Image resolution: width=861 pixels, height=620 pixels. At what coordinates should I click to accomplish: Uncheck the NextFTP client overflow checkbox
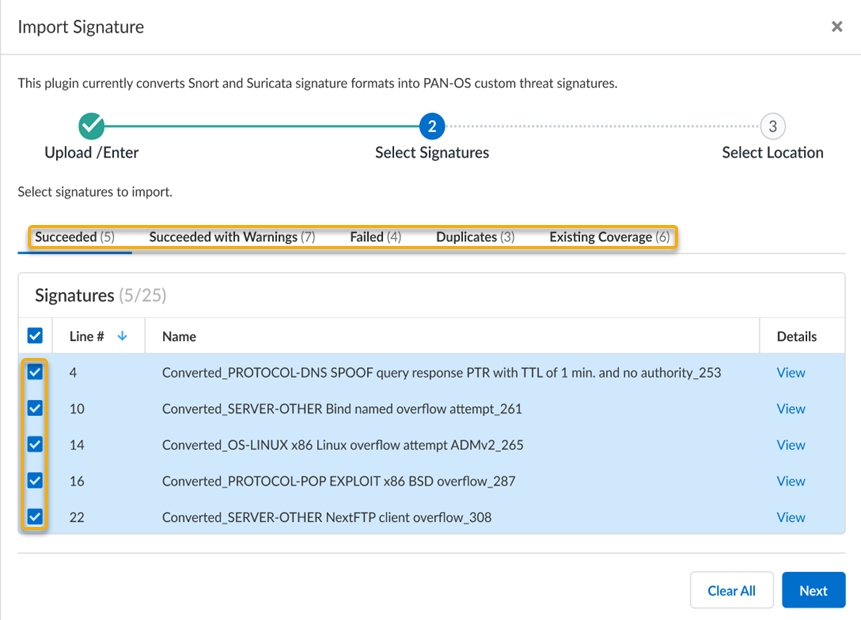coord(35,517)
